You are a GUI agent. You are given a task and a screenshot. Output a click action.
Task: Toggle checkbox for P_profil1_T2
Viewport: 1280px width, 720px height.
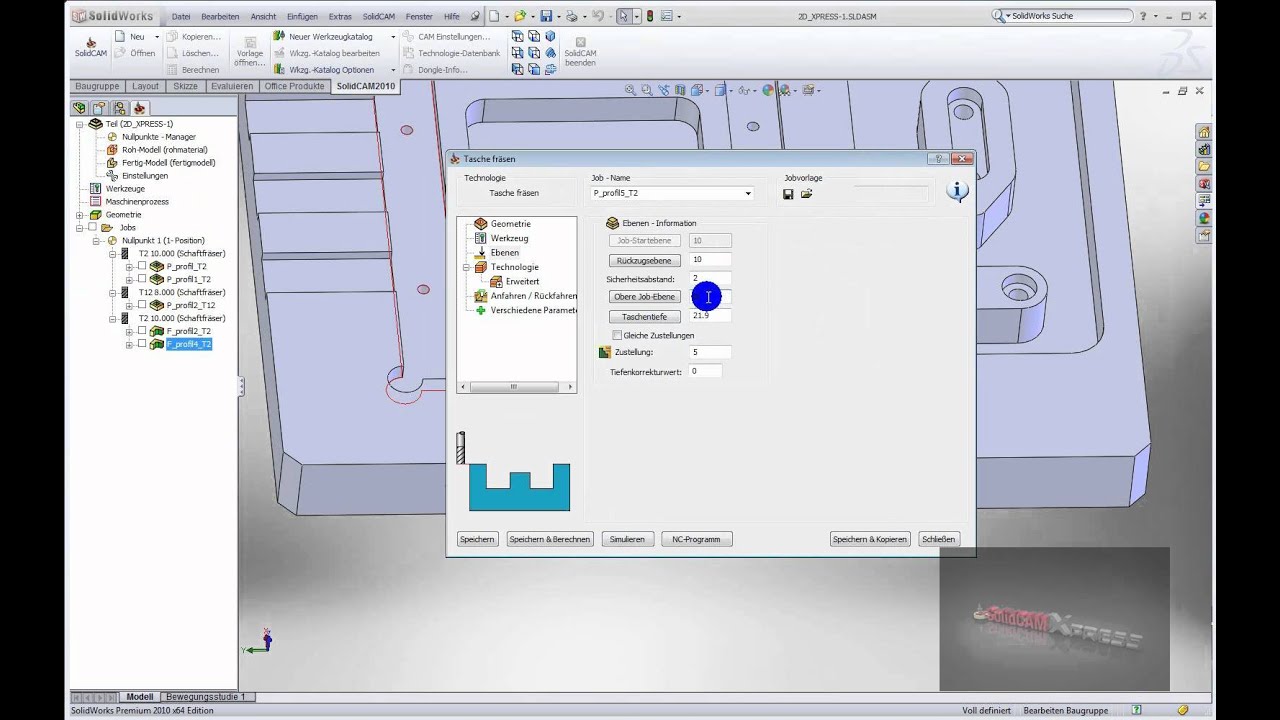142,279
